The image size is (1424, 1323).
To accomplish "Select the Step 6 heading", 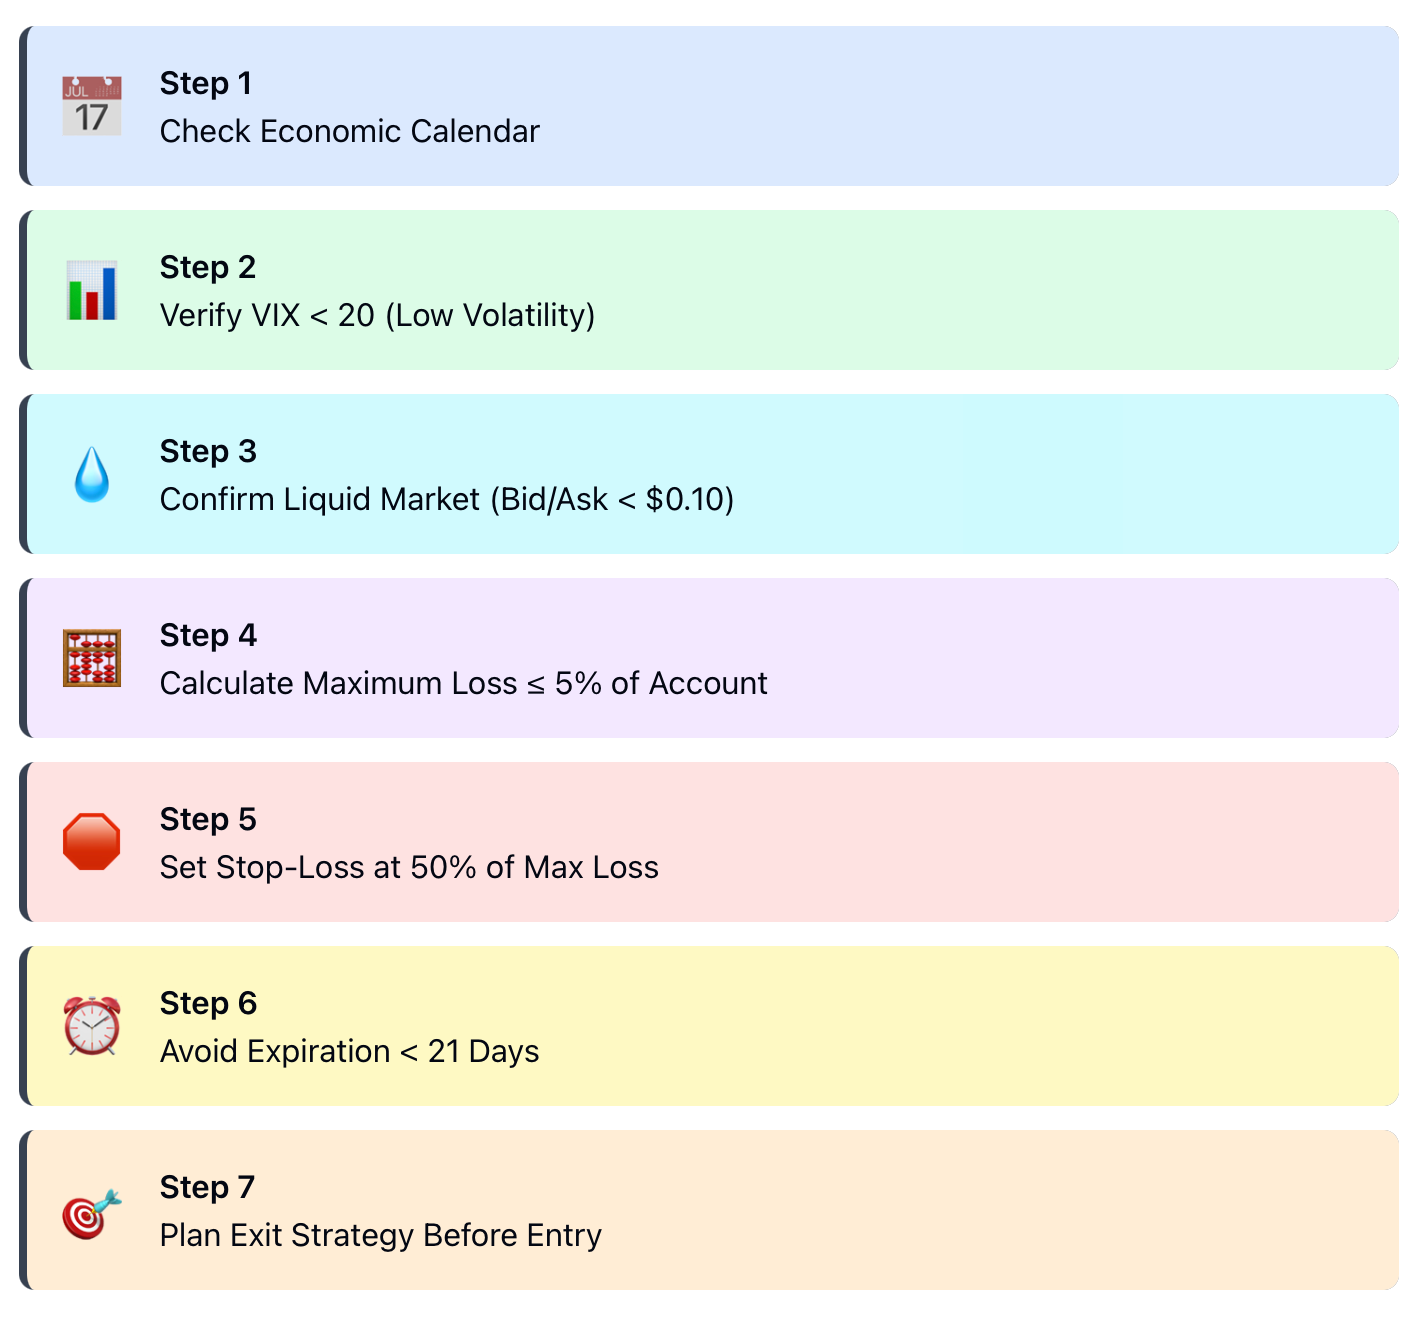I will click(208, 1003).
